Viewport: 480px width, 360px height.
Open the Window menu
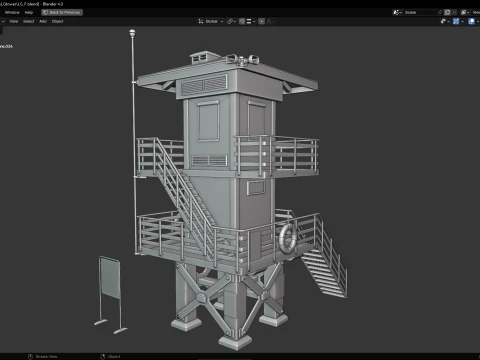point(12,12)
